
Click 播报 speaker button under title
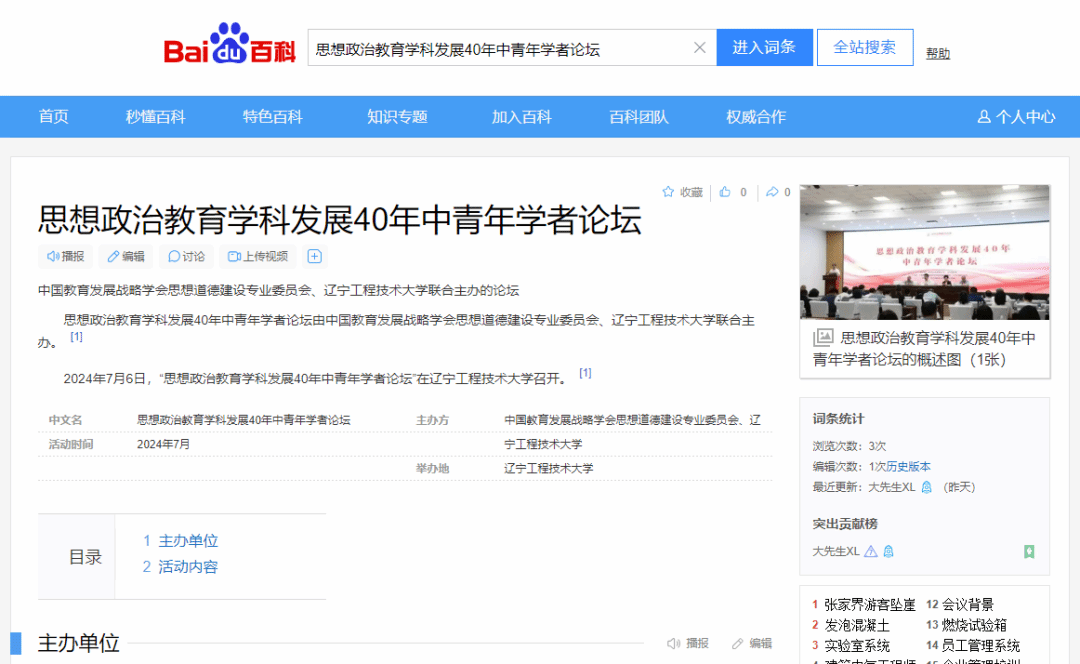tap(66, 257)
